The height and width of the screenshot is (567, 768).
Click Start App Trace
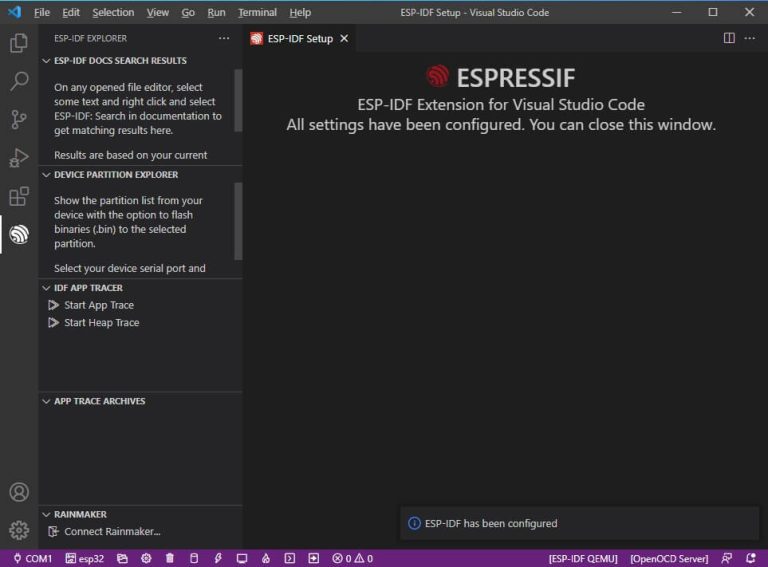(x=98, y=305)
